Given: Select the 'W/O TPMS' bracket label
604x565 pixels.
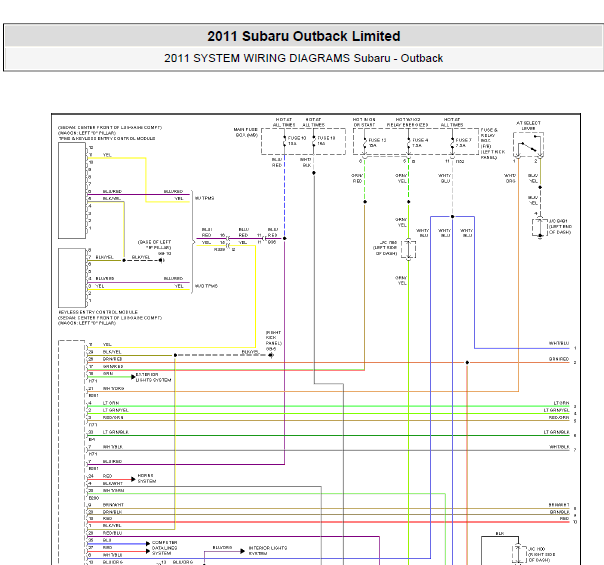Looking at the screenshot, I should coord(206,286).
